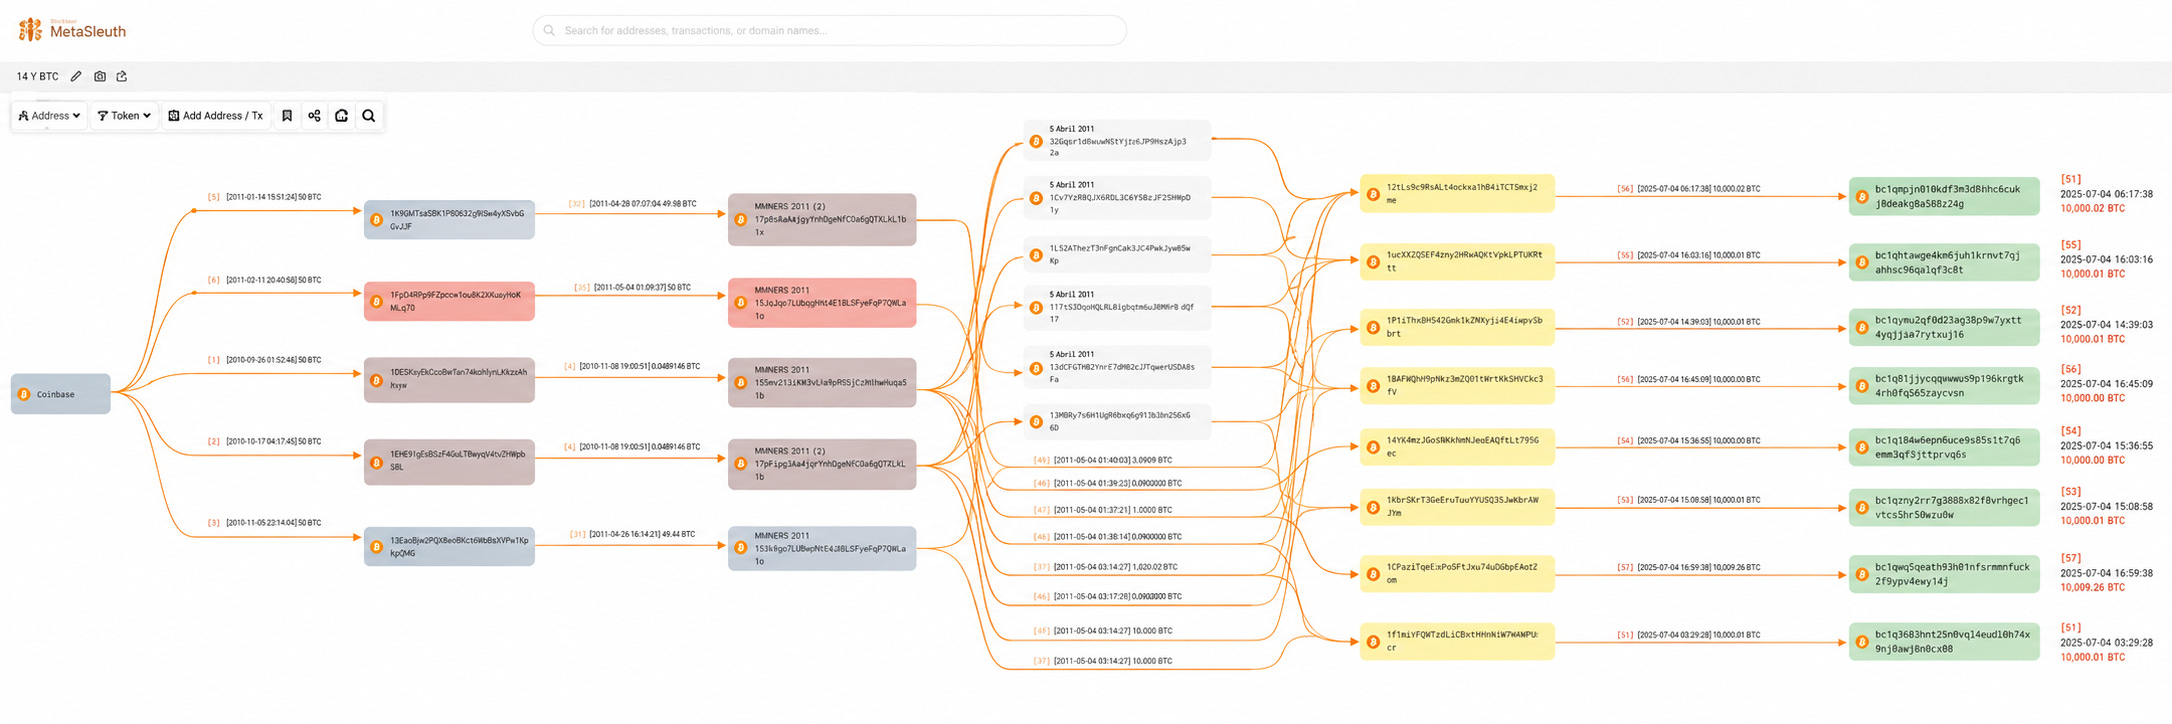
Task: Click edge label '[2011-05-04 03:14:27] 1,020.02 BTC'
Action: coord(1115,567)
